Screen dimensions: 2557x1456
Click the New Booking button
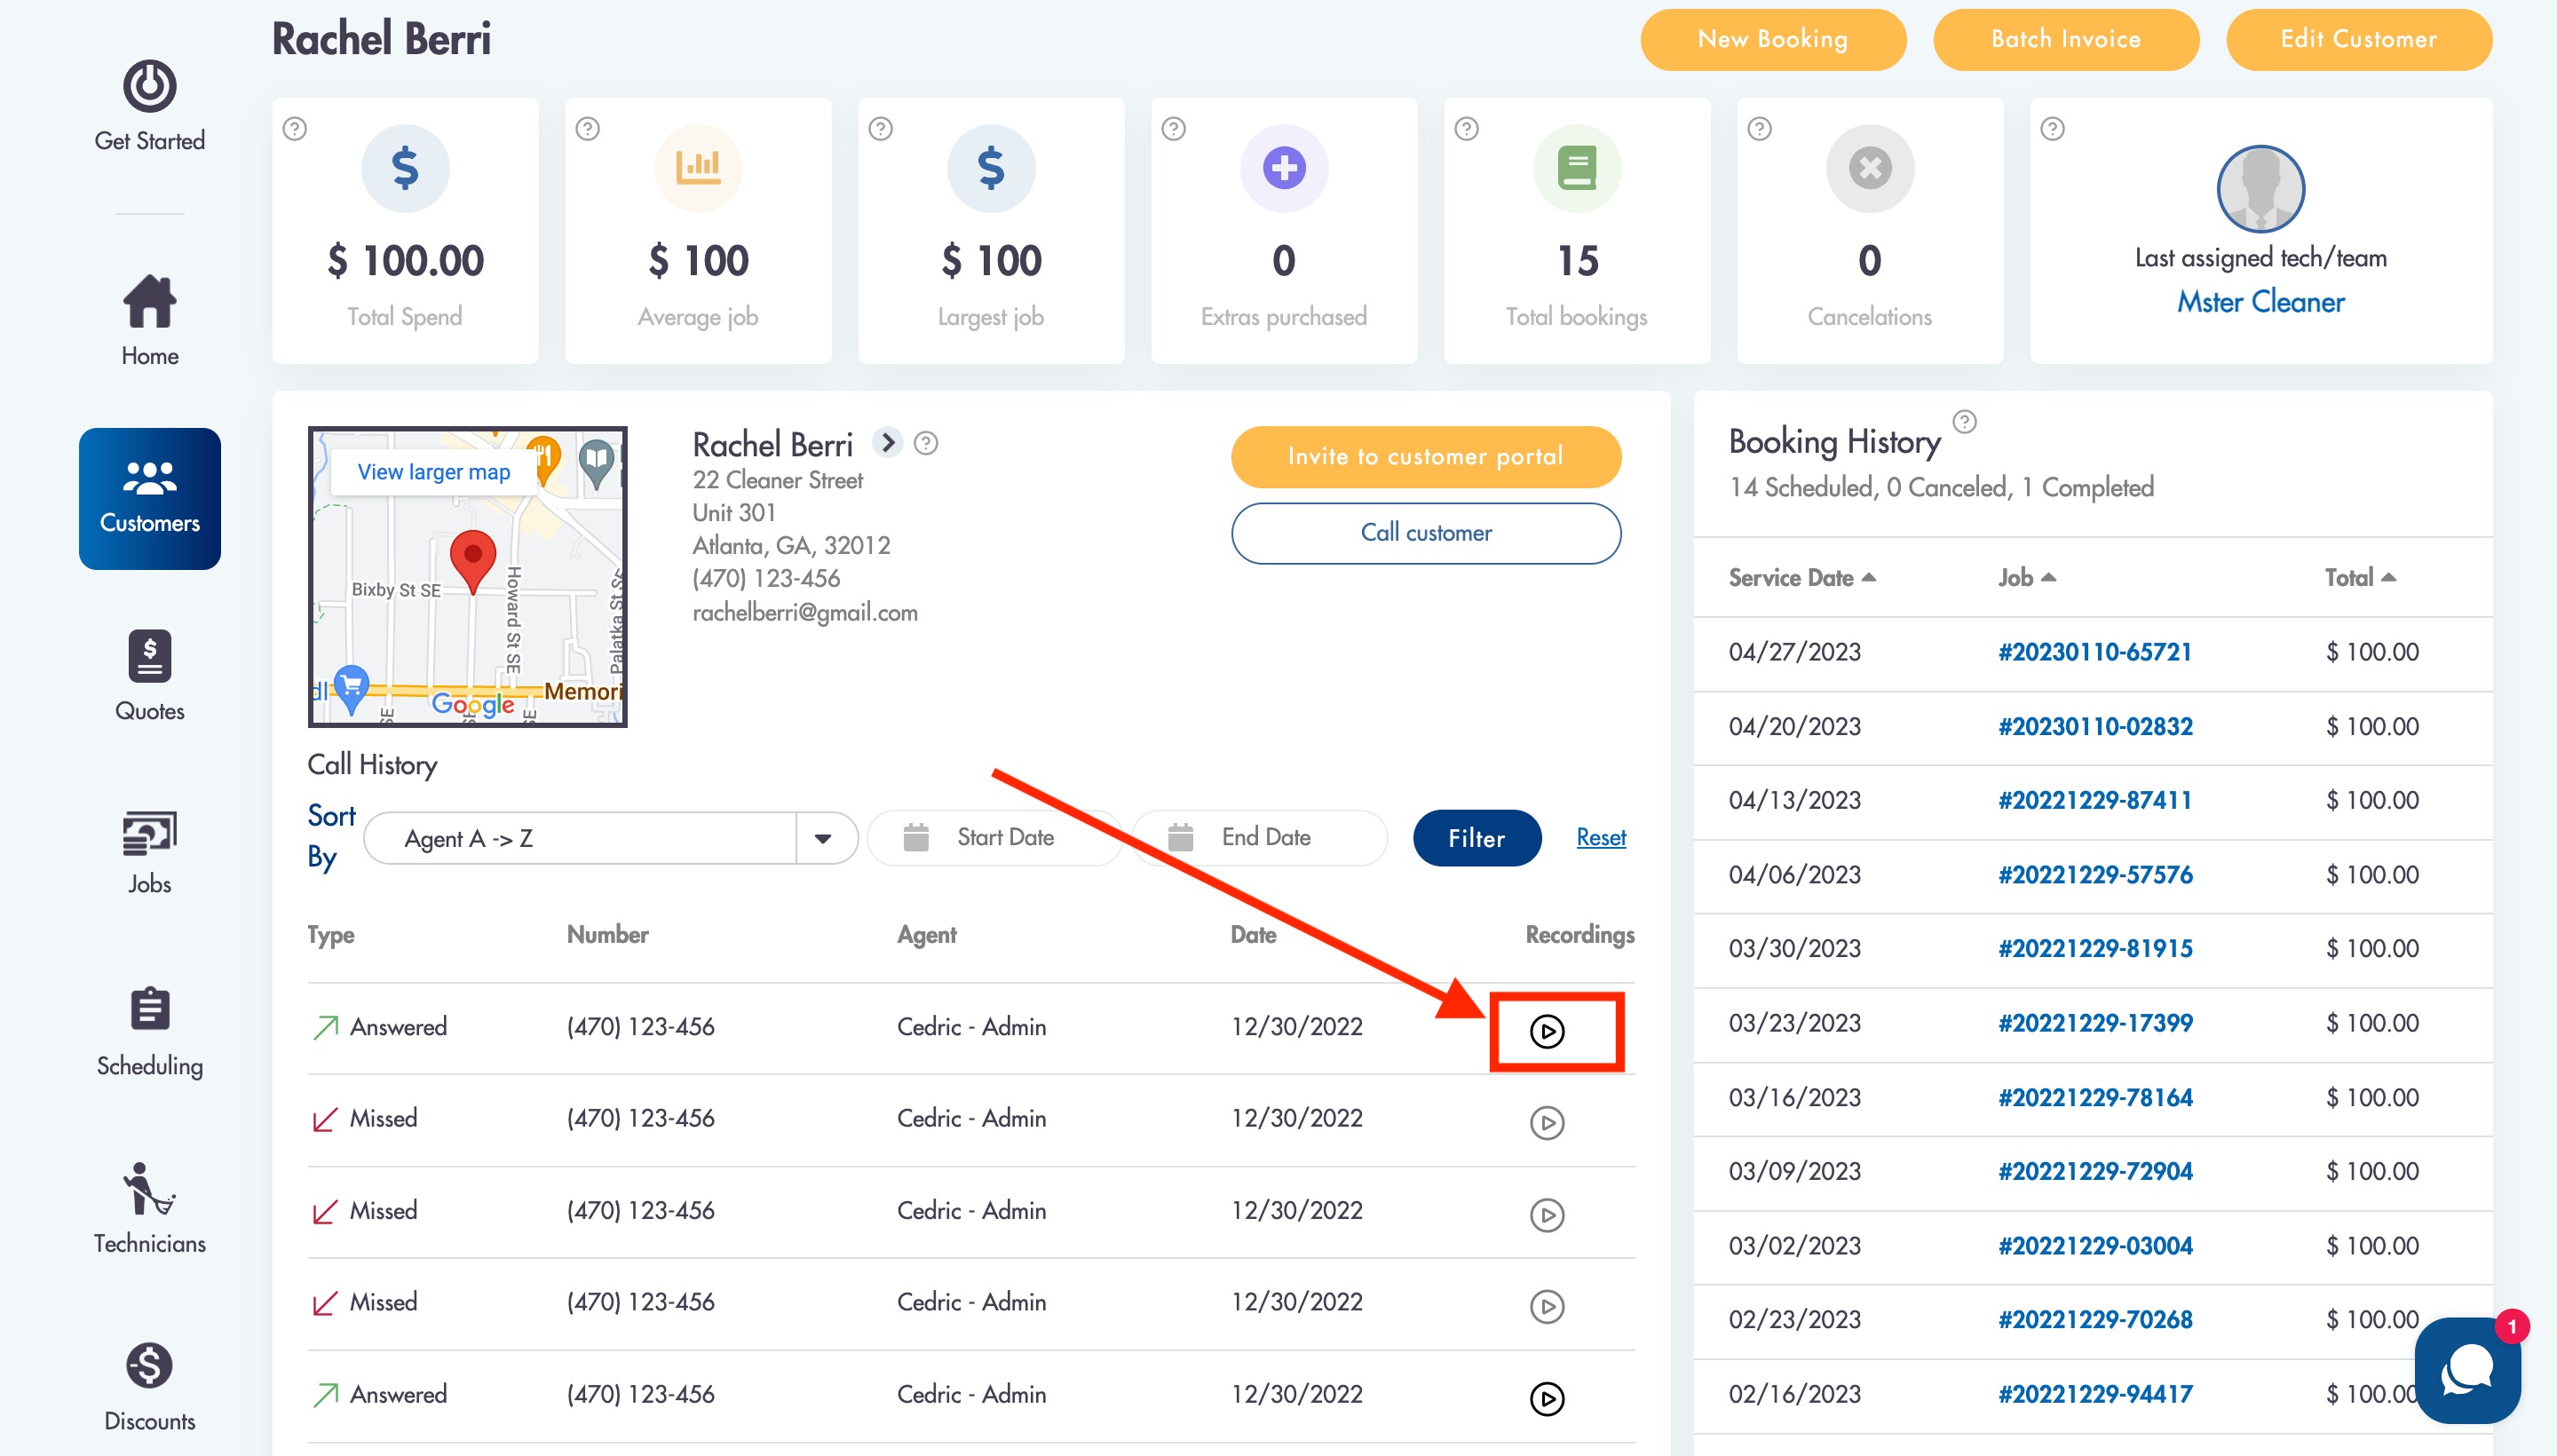[x=1772, y=39]
